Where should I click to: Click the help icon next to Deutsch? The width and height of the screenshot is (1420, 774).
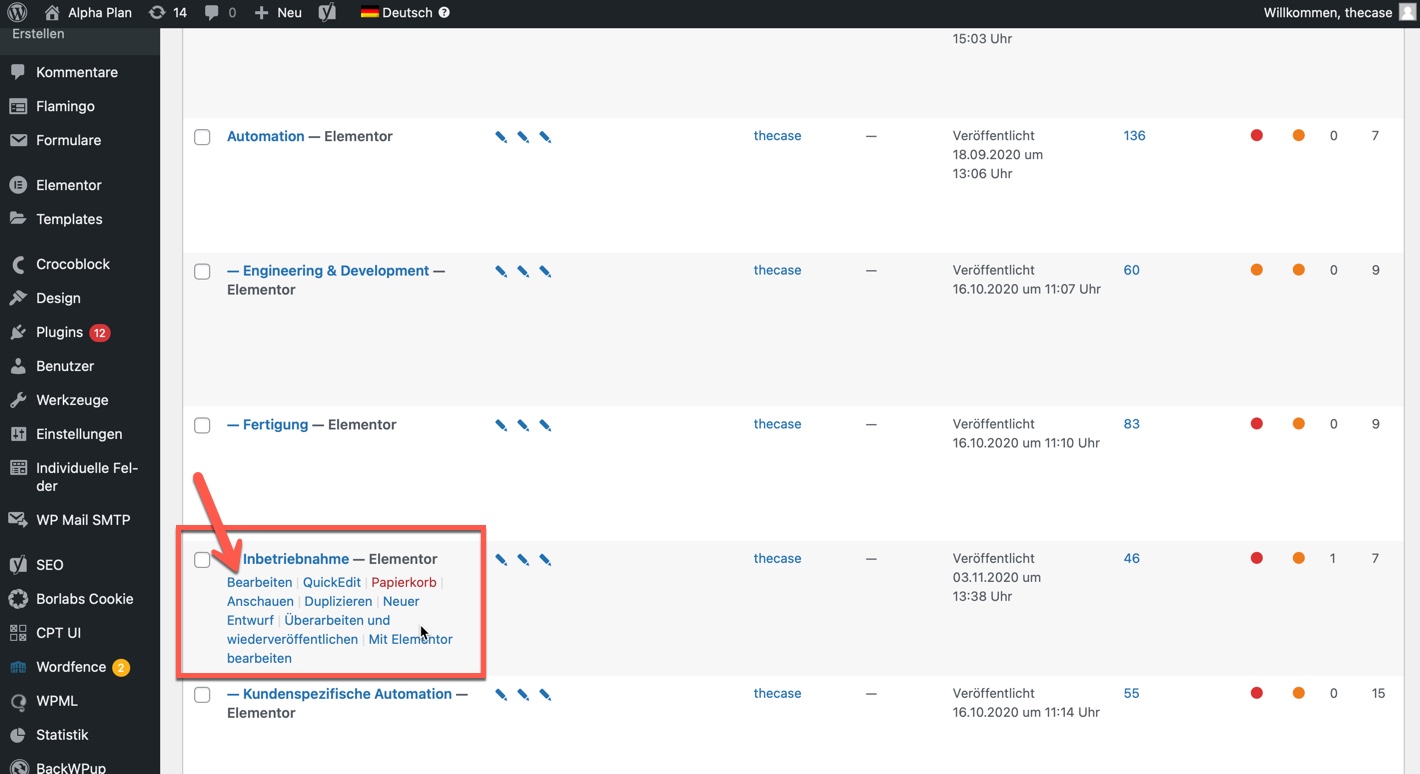444,13
